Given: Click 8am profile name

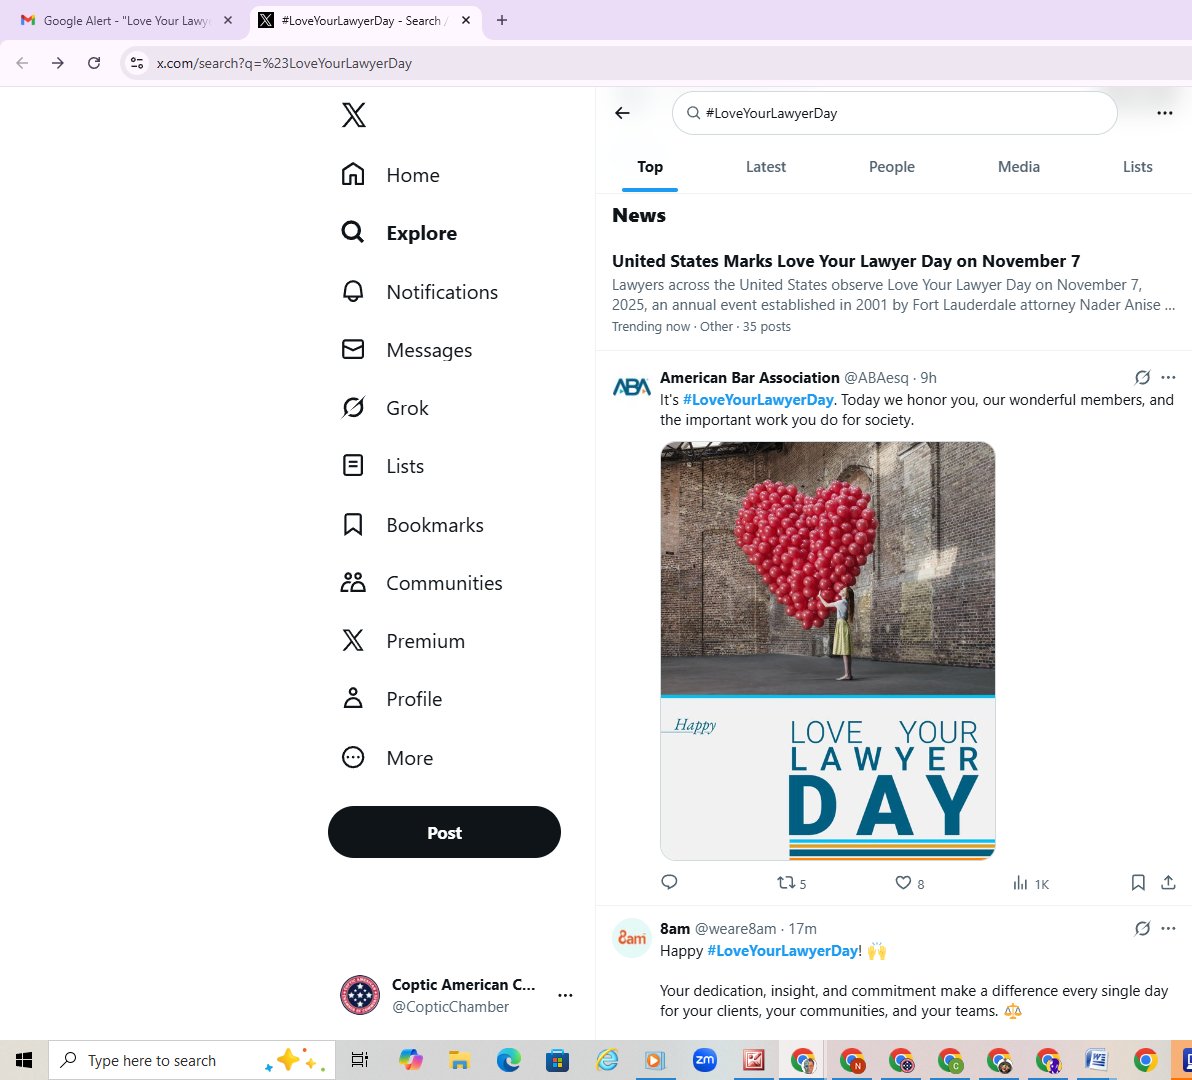Looking at the screenshot, I should 675,929.
